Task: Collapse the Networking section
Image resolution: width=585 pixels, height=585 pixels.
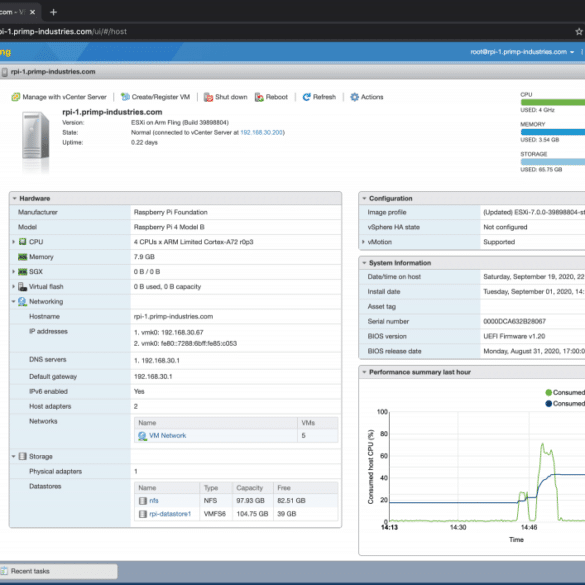Action: [x=13, y=301]
